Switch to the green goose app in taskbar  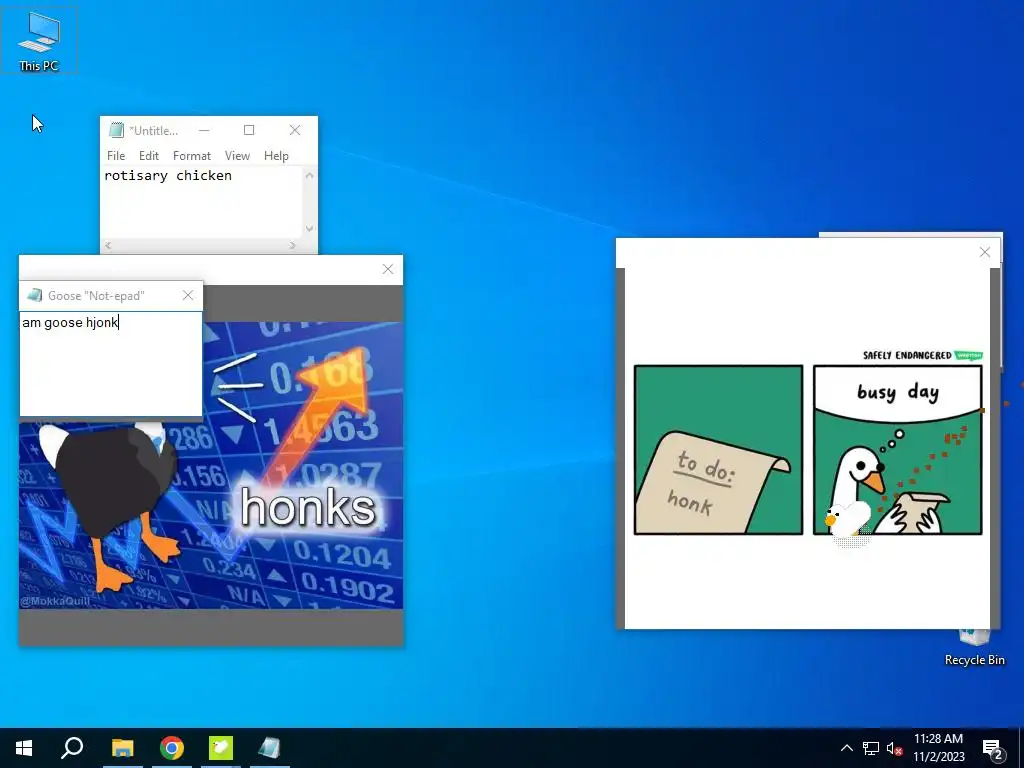click(221, 748)
